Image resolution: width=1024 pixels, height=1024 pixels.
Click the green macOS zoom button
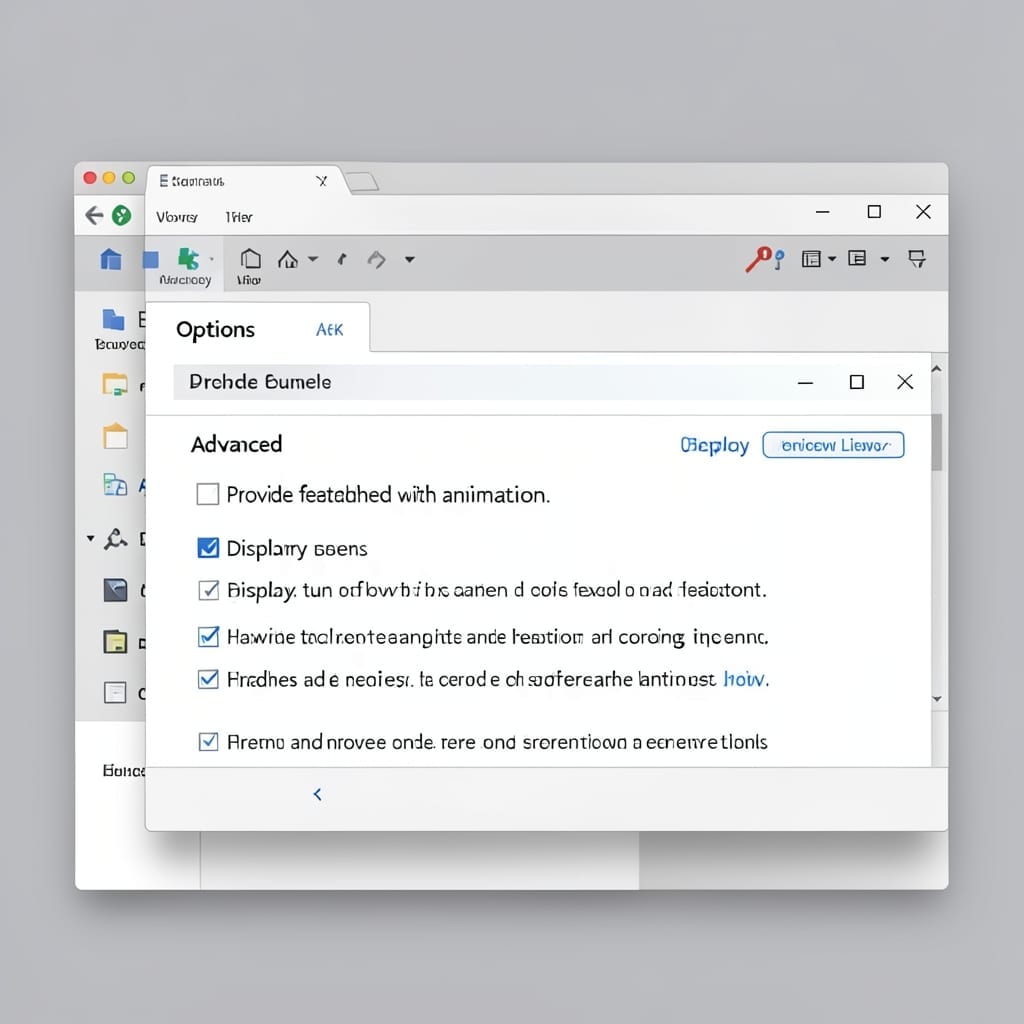click(x=129, y=178)
